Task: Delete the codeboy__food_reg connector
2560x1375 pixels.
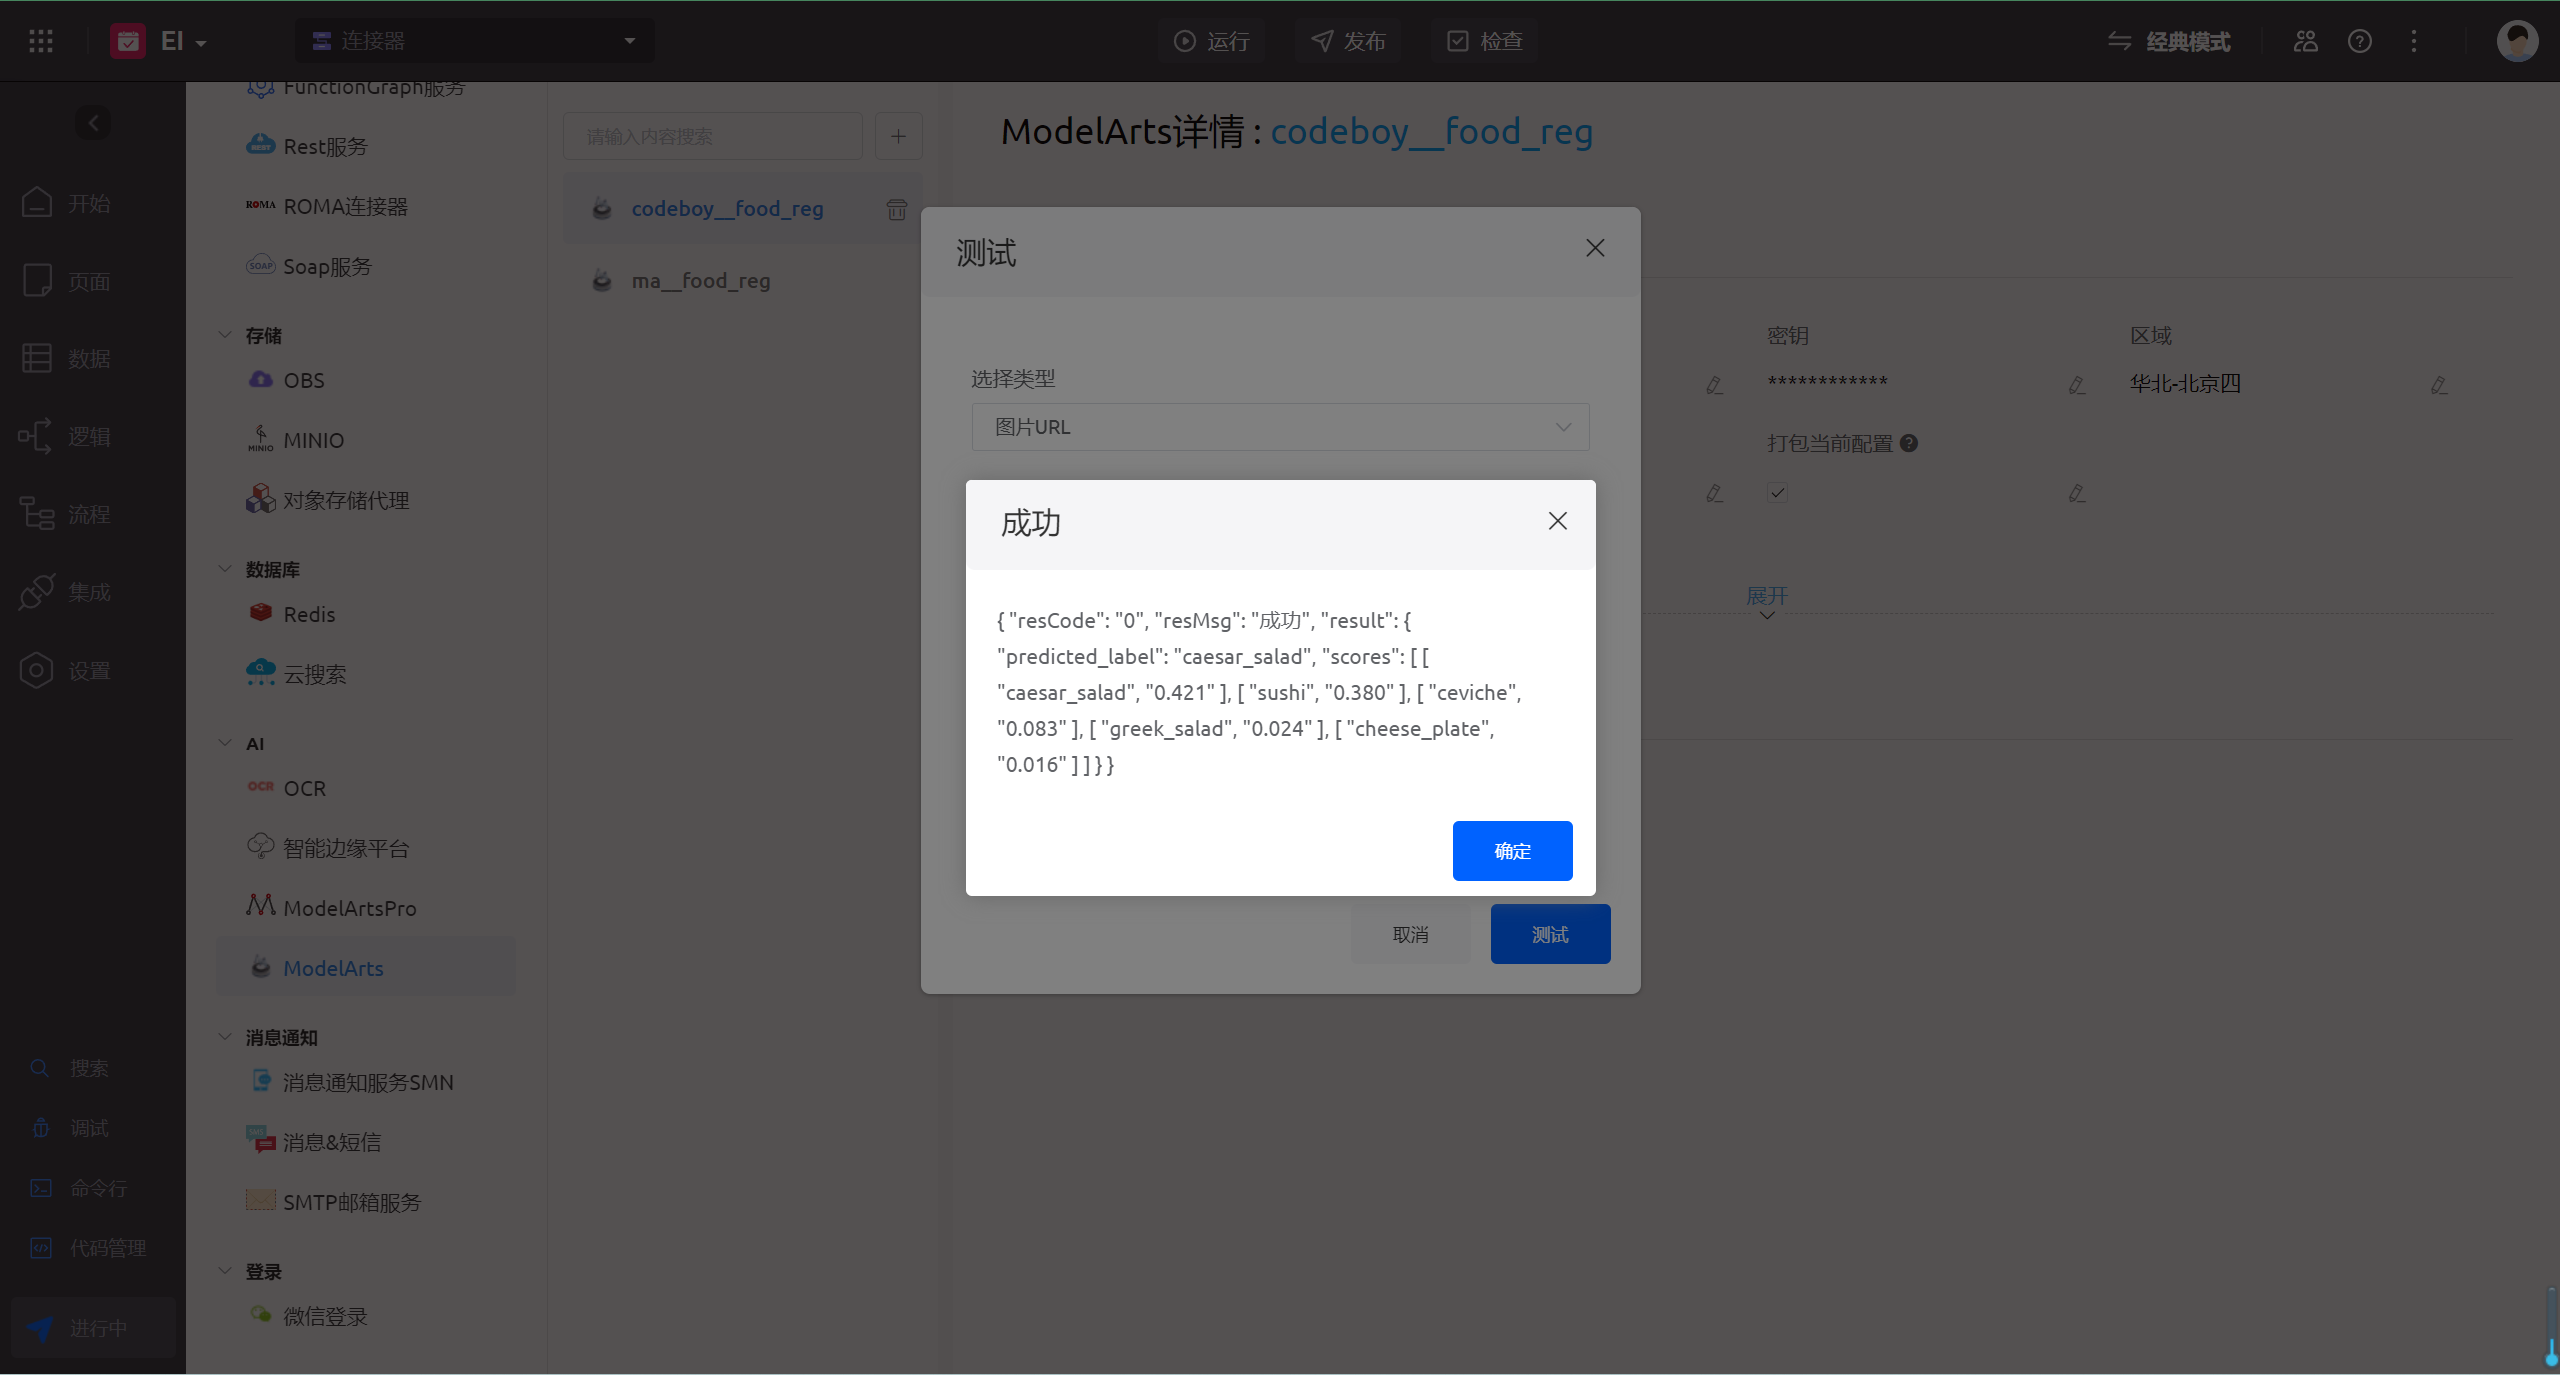Action: tap(896, 209)
